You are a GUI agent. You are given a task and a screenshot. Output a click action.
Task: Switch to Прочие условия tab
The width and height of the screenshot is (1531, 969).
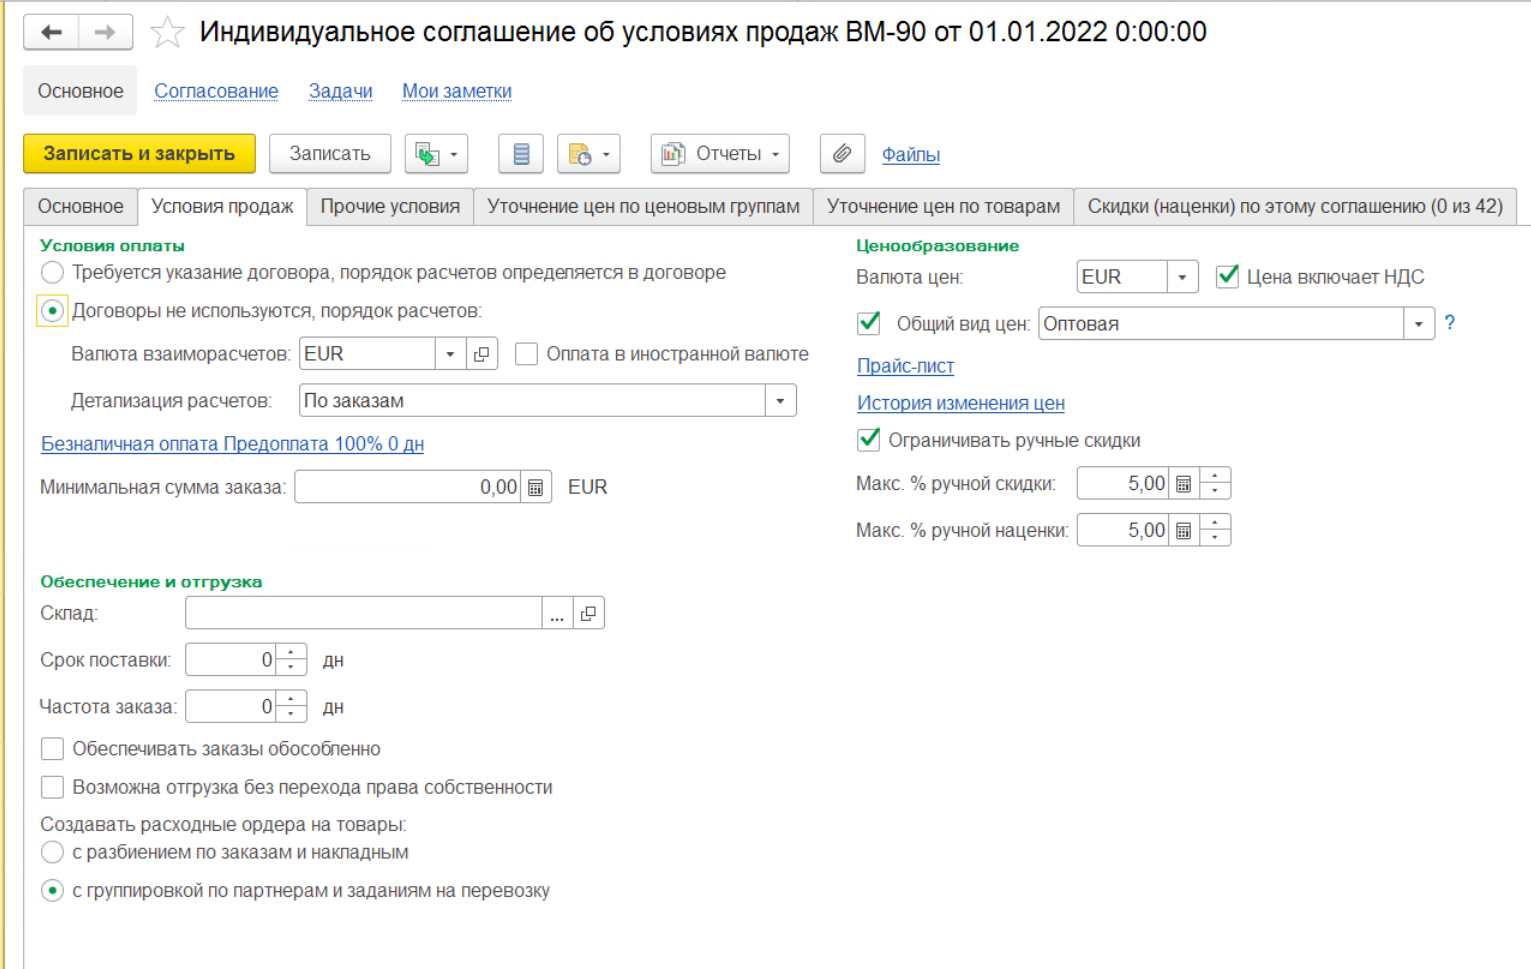pos(390,207)
